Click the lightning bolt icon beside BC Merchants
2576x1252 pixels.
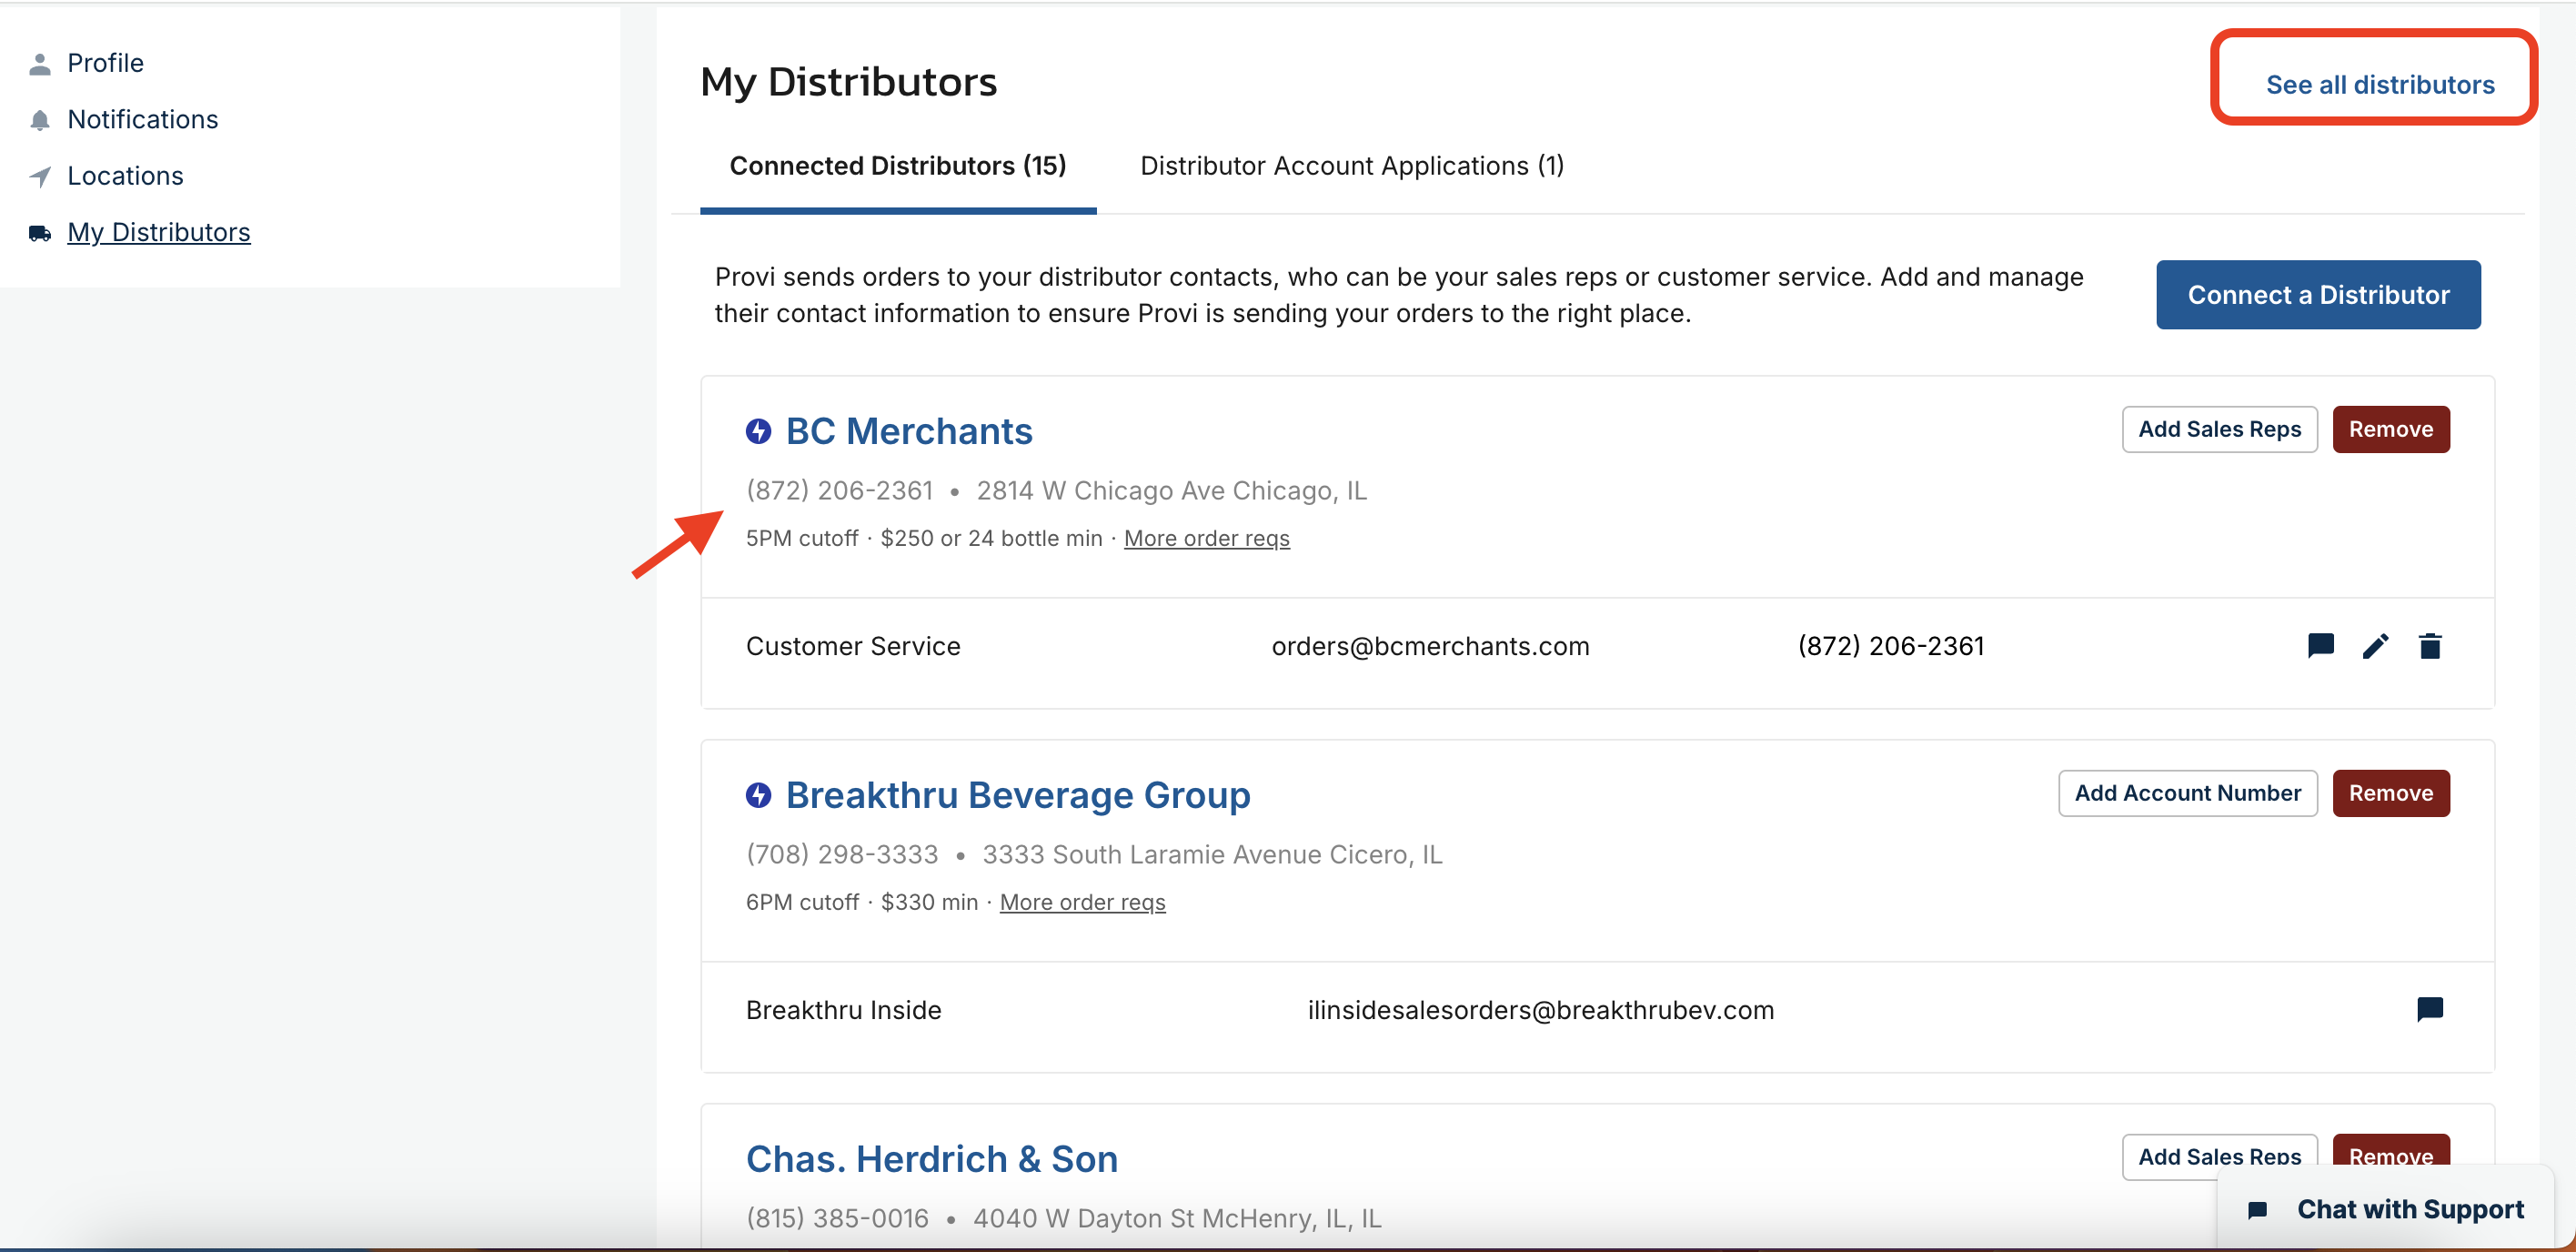point(759,431)
